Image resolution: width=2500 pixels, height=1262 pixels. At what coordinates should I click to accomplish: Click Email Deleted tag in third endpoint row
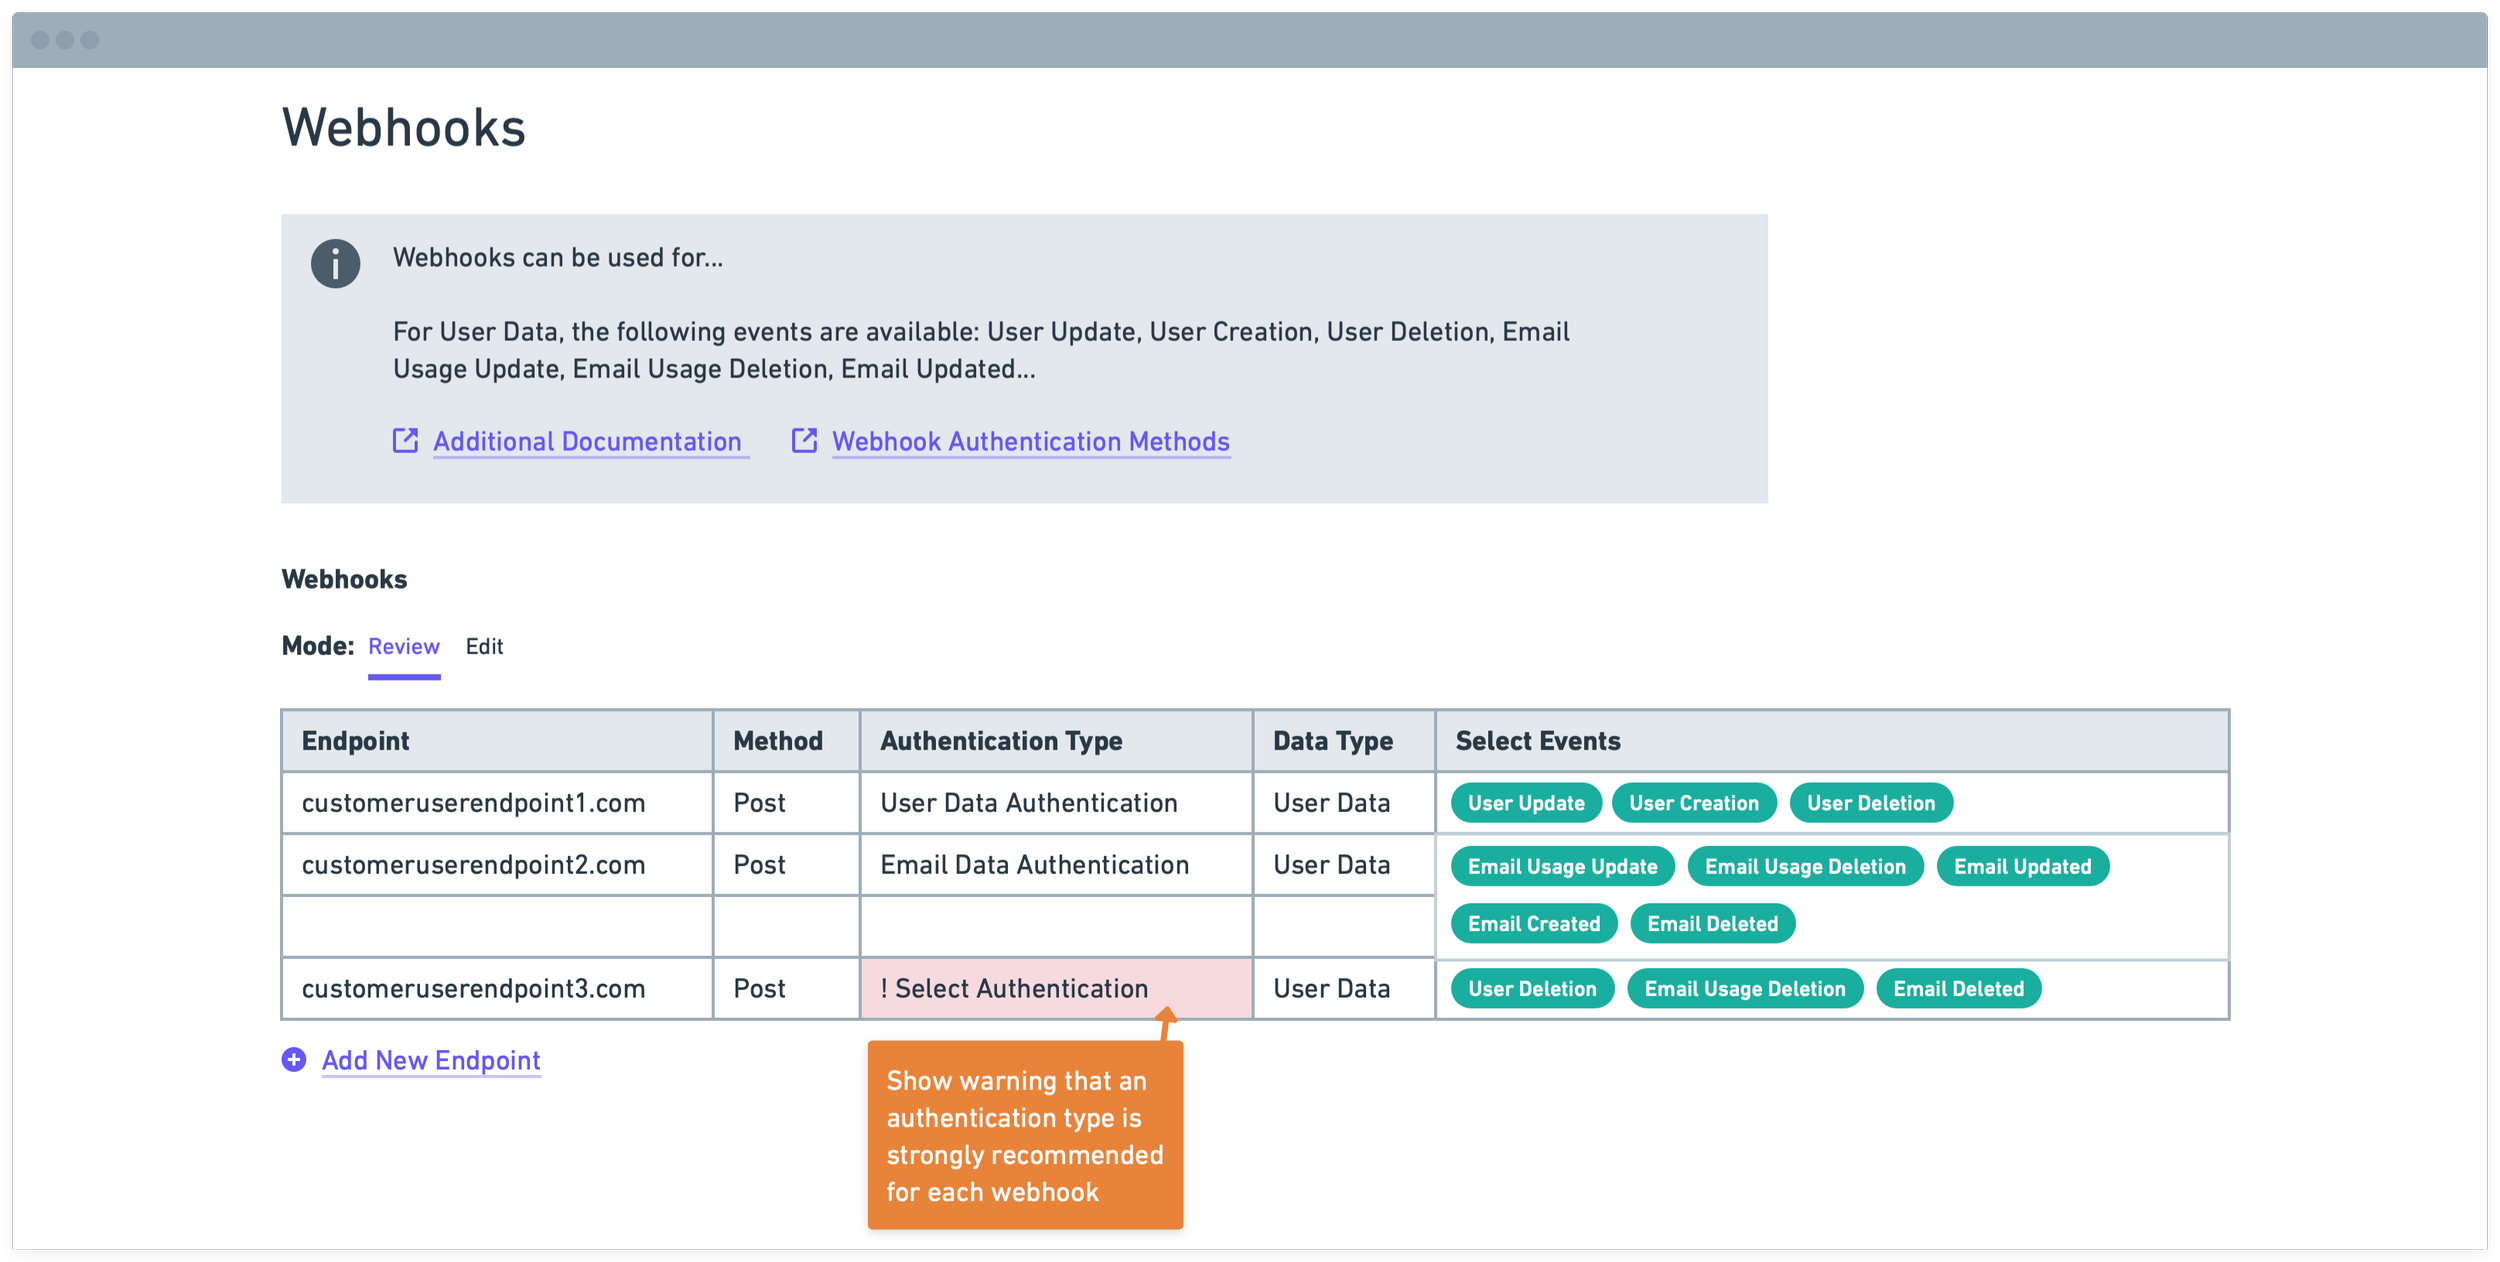[x=1958, y=989]
